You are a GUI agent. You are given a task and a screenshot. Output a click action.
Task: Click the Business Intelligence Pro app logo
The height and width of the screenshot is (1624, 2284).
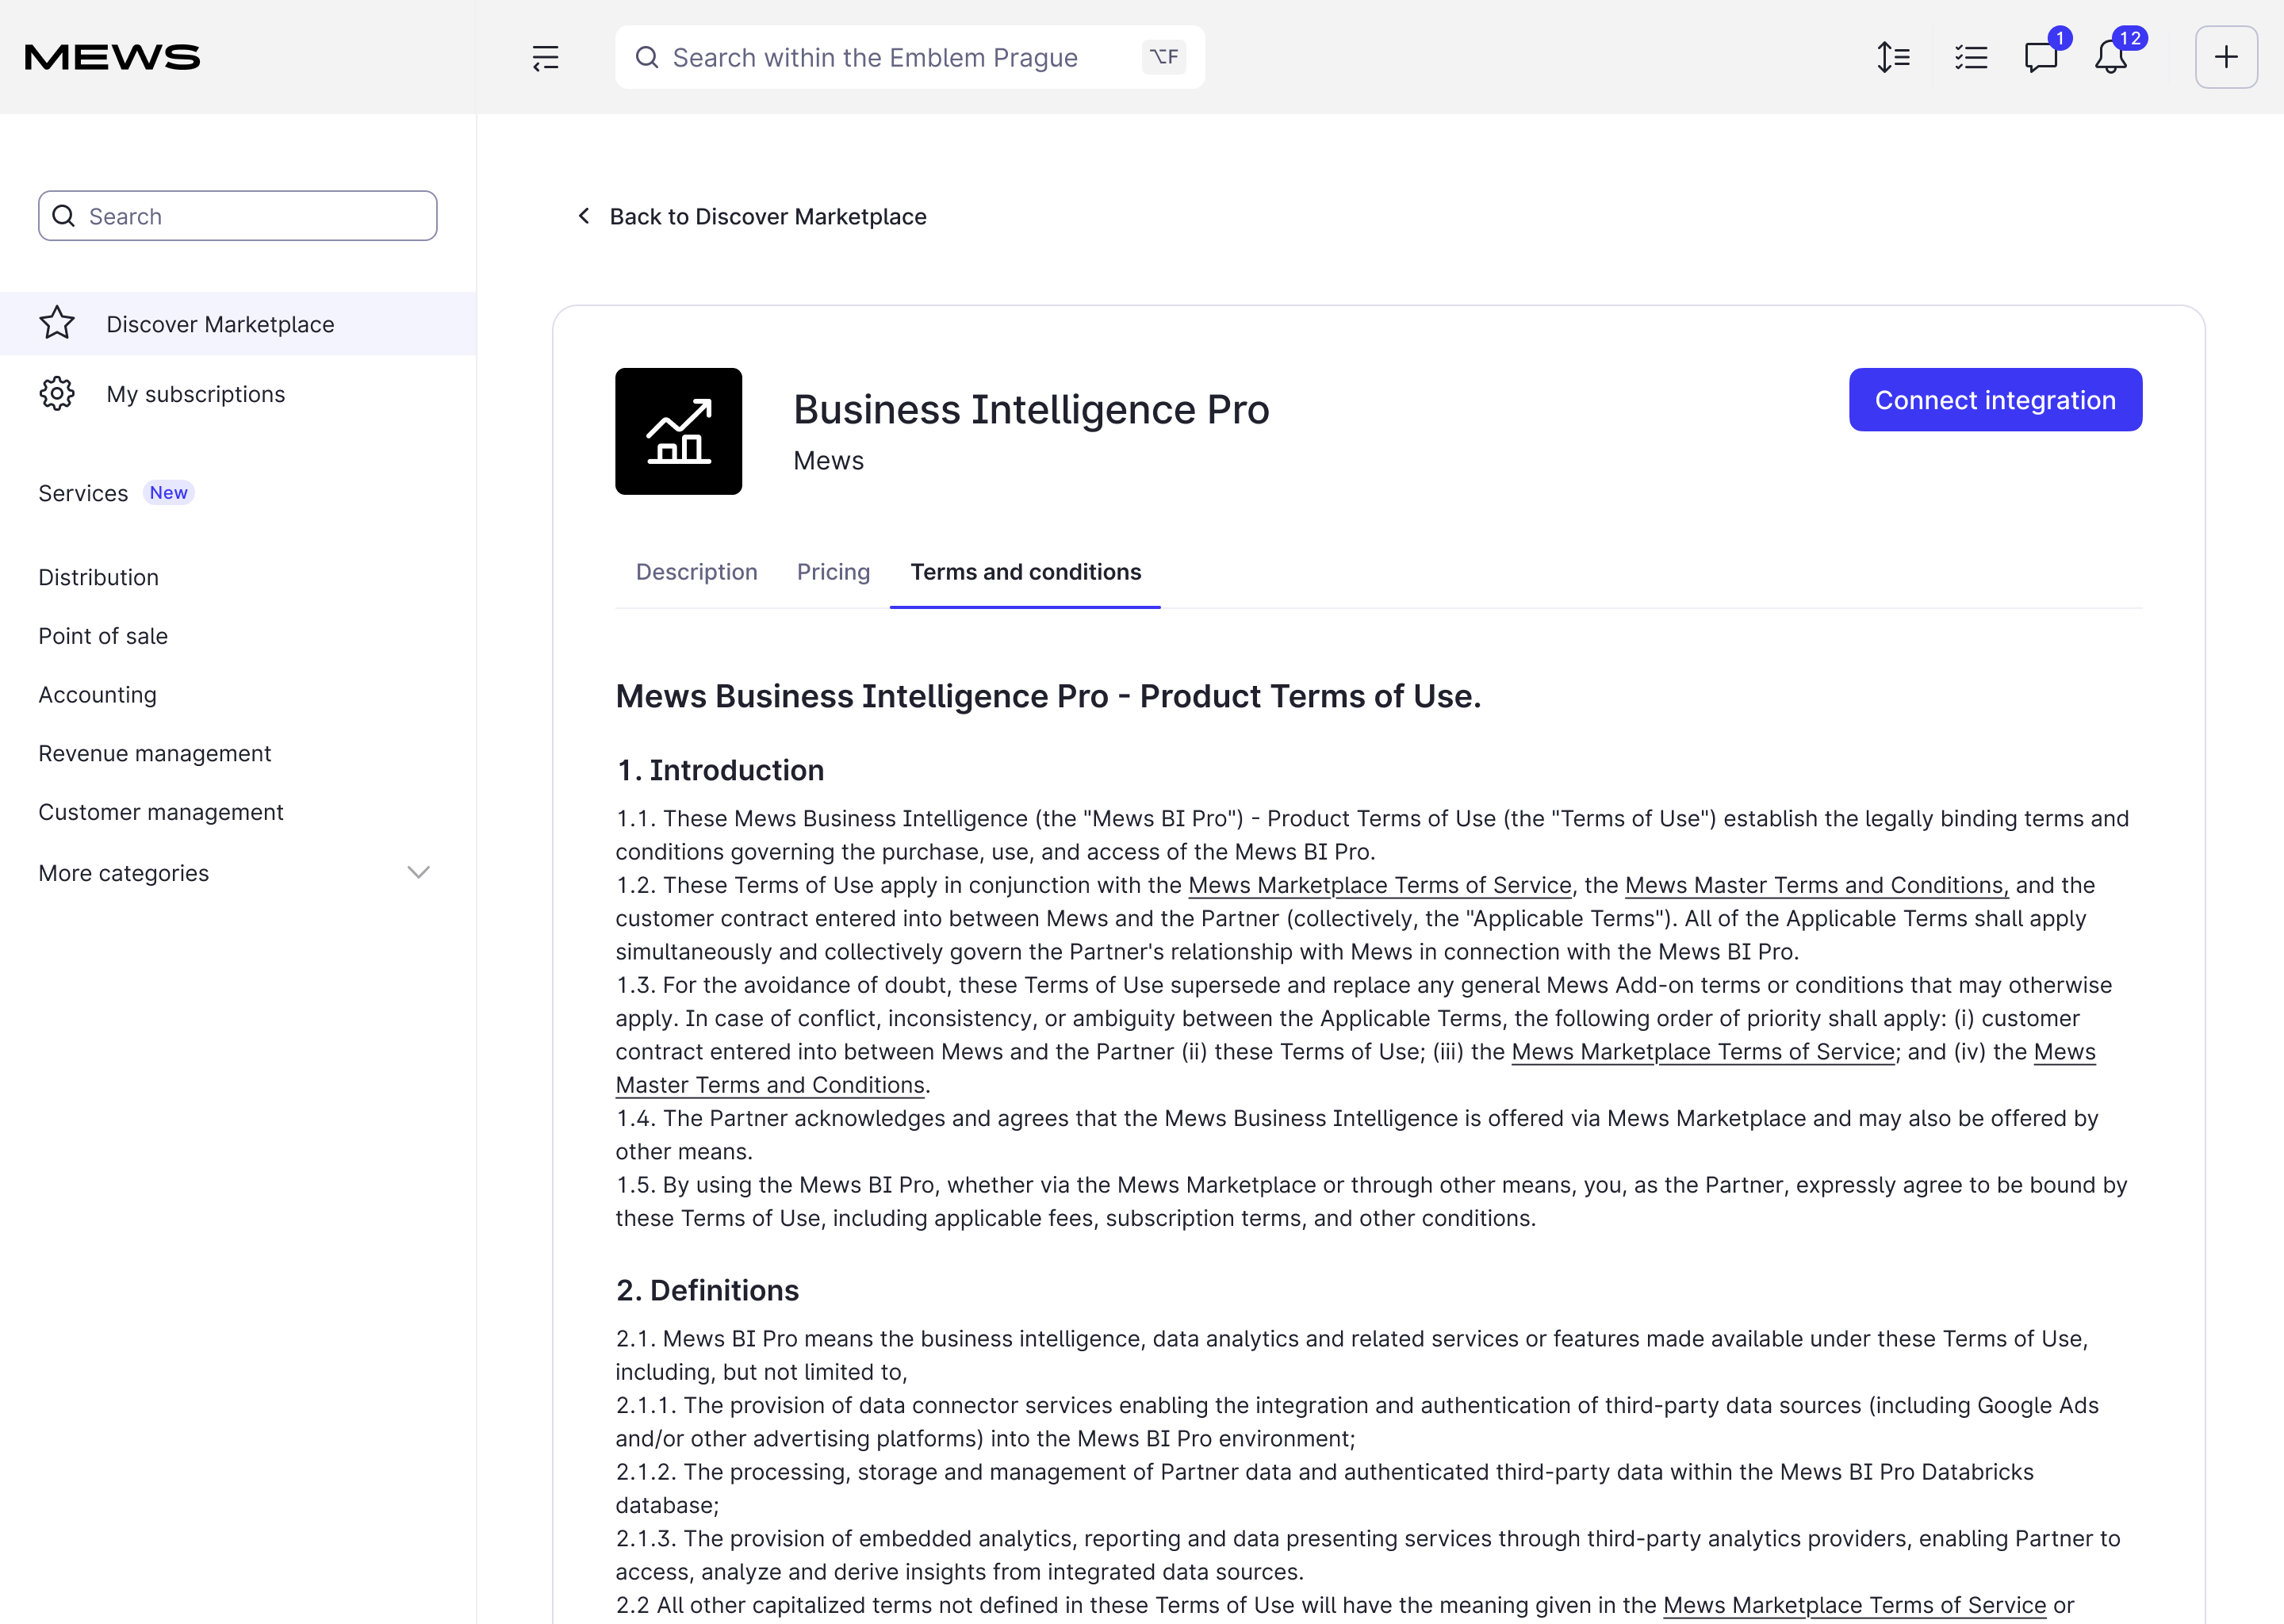tap(678, 431)
